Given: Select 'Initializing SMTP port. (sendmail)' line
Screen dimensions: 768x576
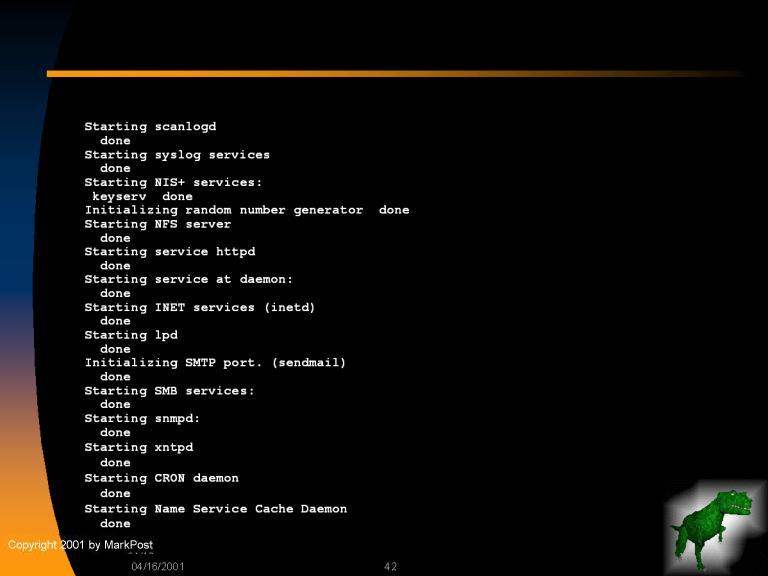Looking at the screenshot, I should [x=215, y=363].
